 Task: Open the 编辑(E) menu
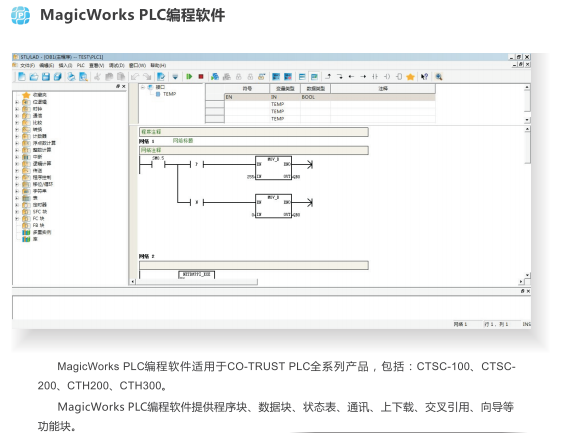[47, 65]
